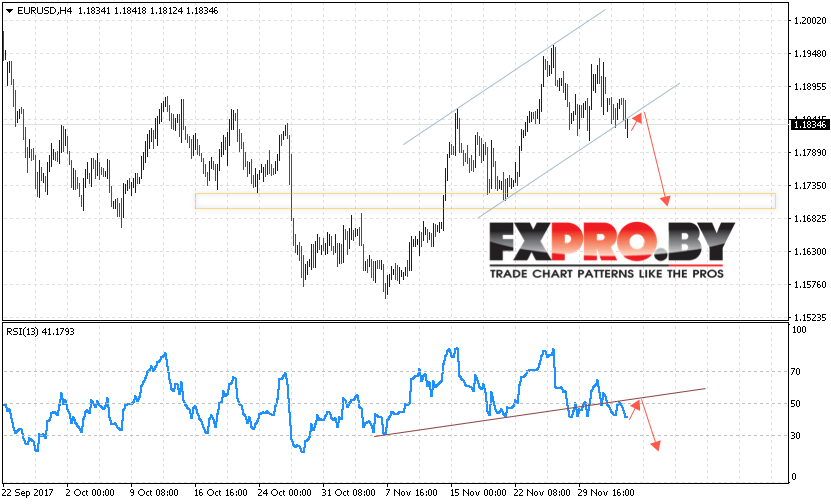Click the 24 Oct 00:00 time label
Image resolution: width=831 pixels, height=504 pixels.
click(x=285, y=493)
